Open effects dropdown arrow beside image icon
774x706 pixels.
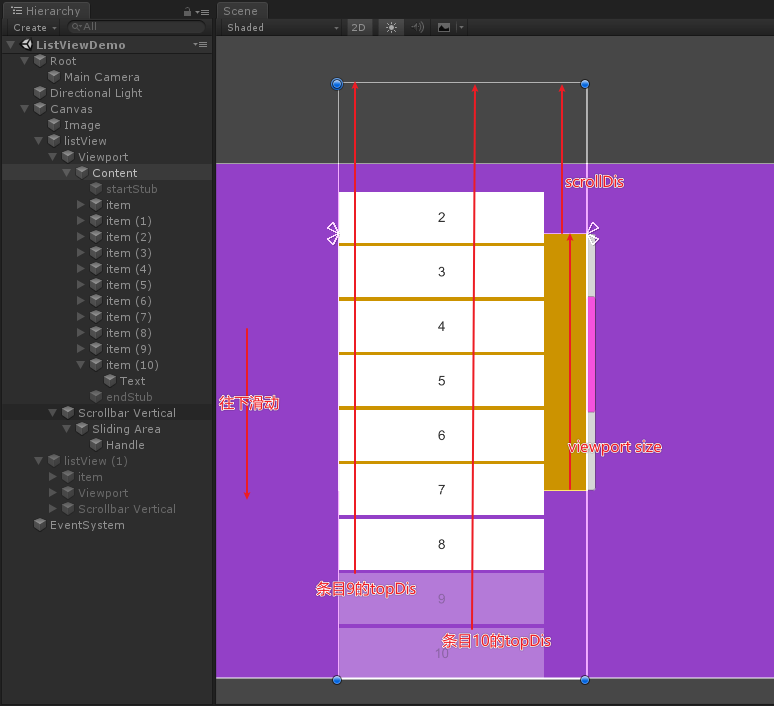(461, 28)
